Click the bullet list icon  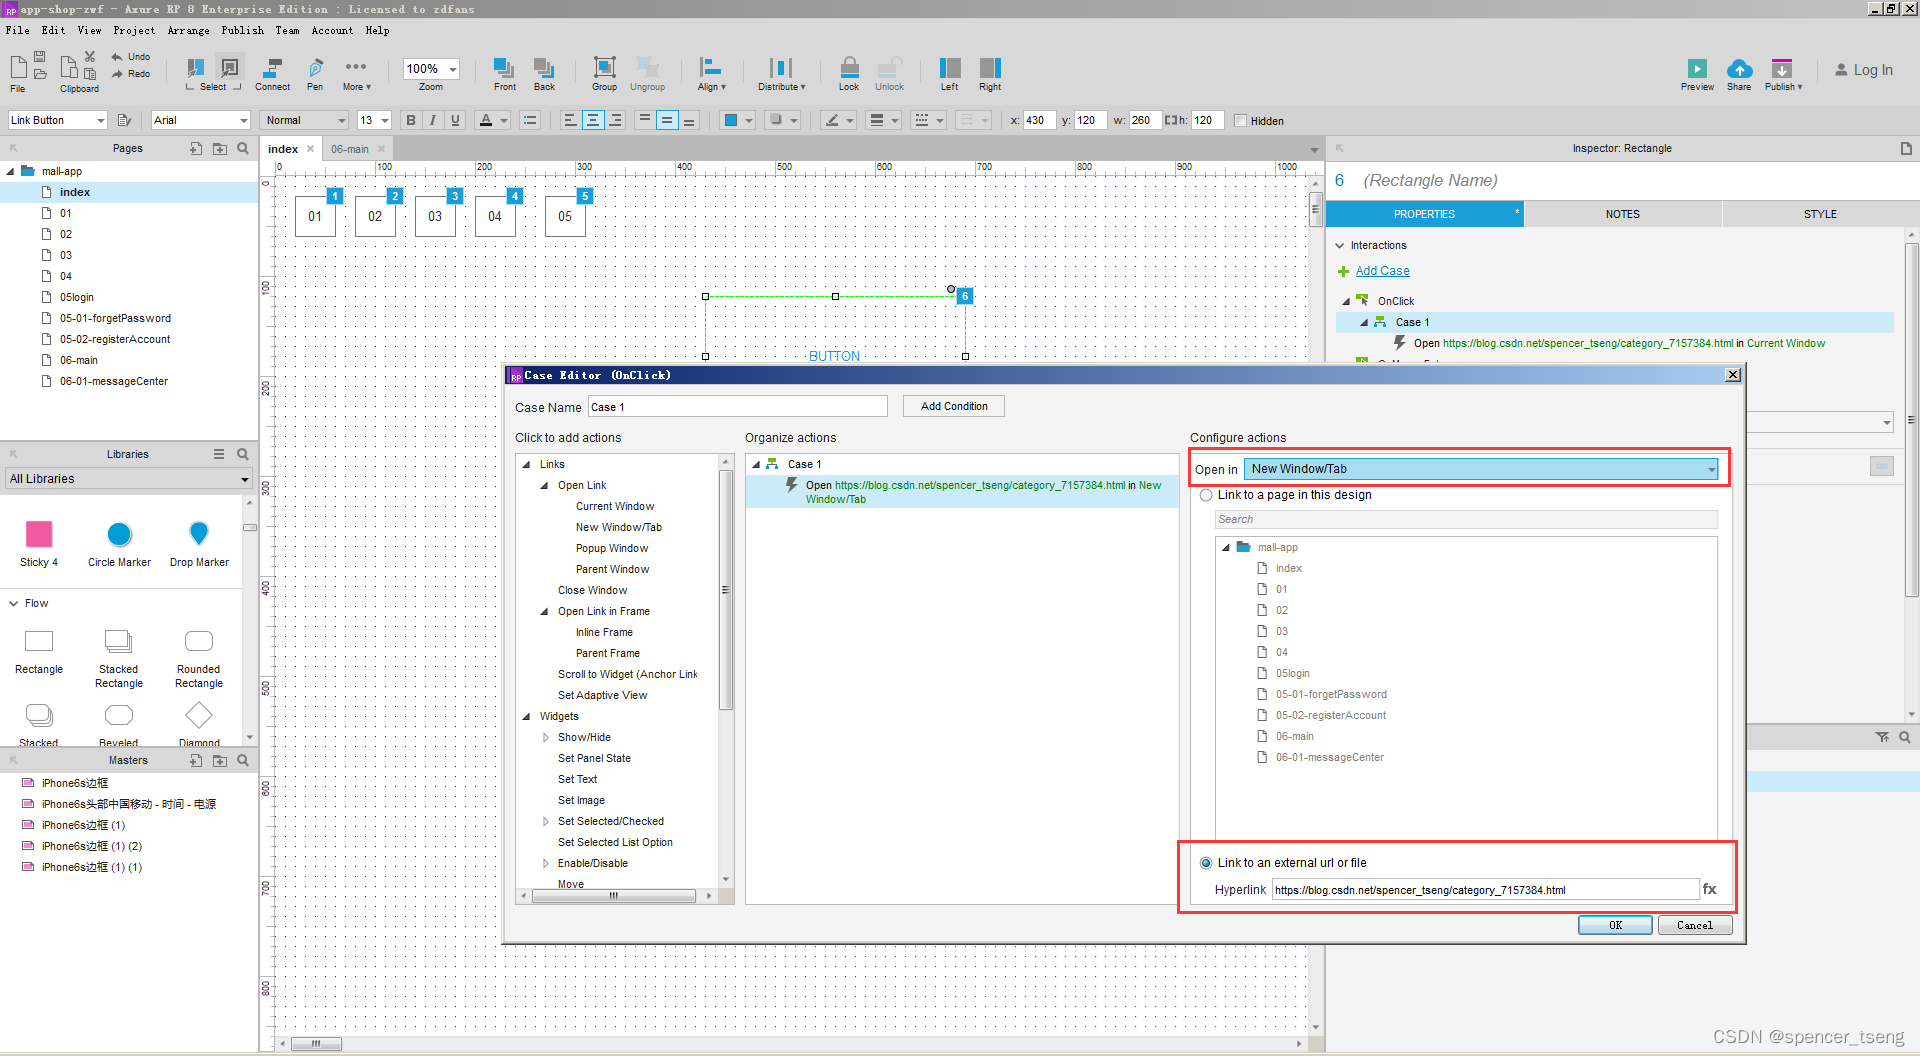coord(530,120)
